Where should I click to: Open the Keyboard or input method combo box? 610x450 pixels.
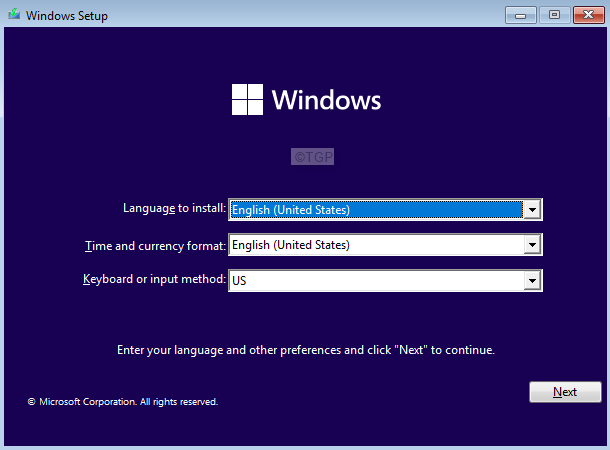(385, 280)
